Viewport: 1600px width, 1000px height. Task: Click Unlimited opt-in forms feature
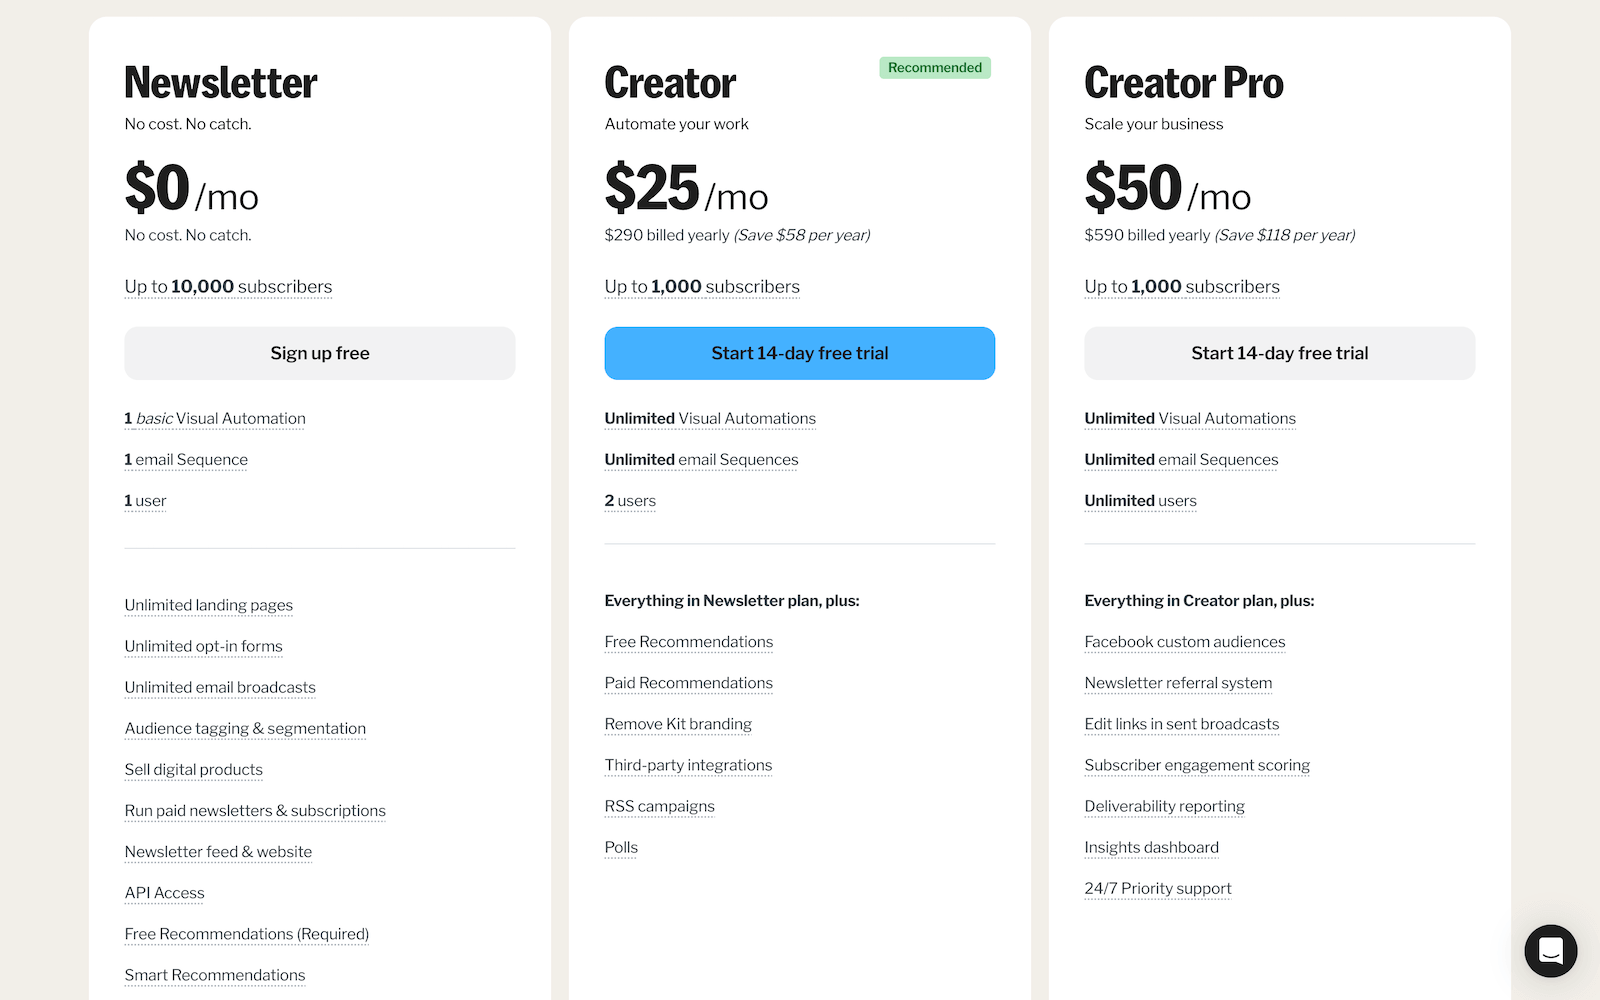point(204,646)
